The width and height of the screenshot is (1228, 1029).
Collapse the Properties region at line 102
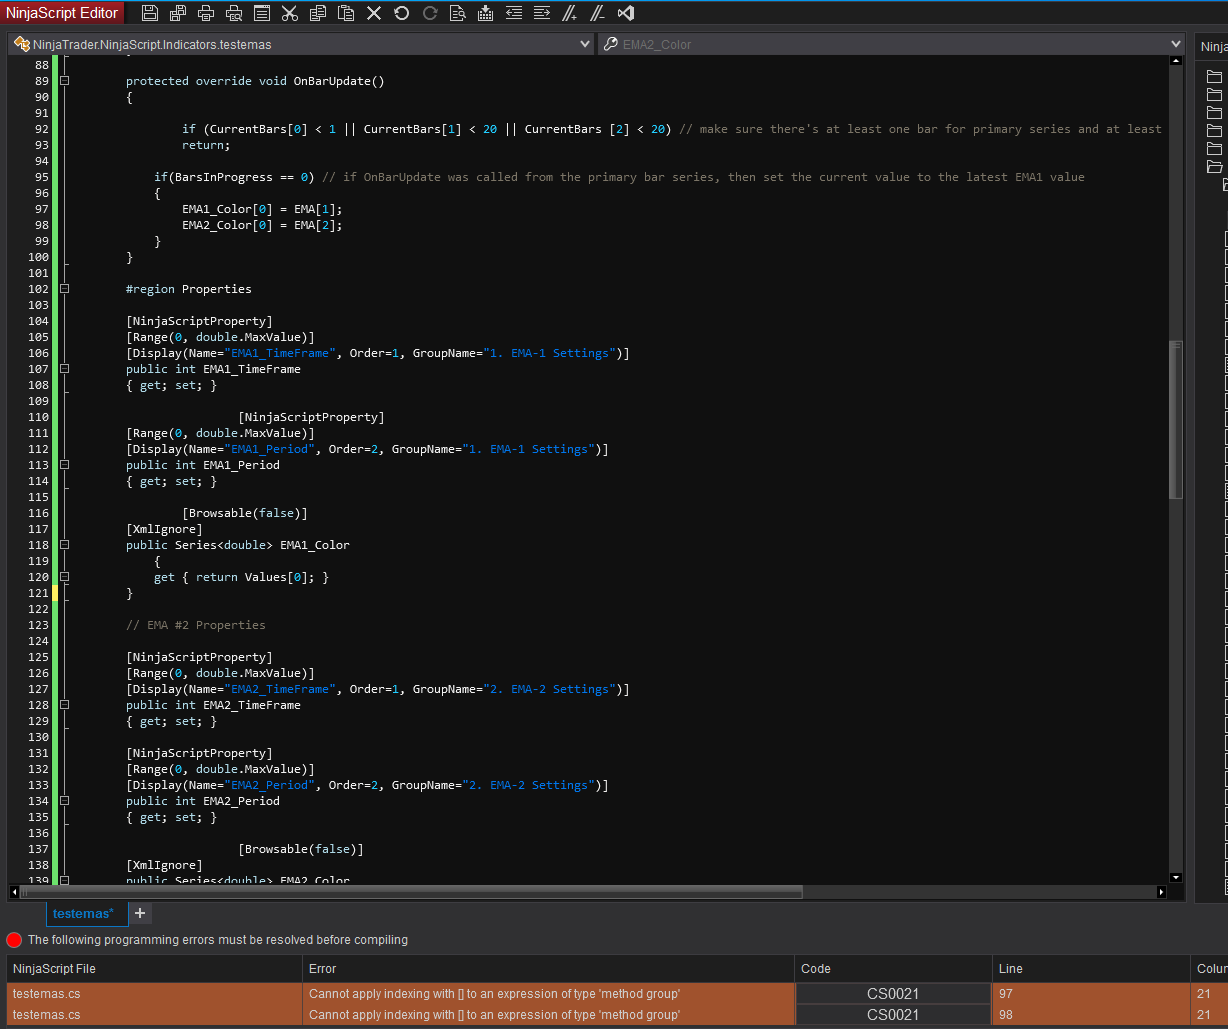[64, 289]
